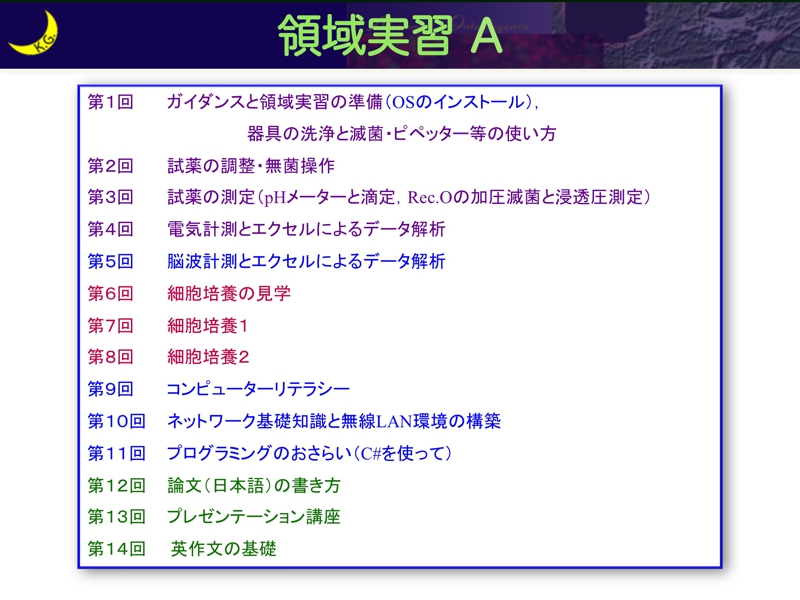
Task: Open 脳波計測とエクセルによるデータ解析
Action: point(306,262)
